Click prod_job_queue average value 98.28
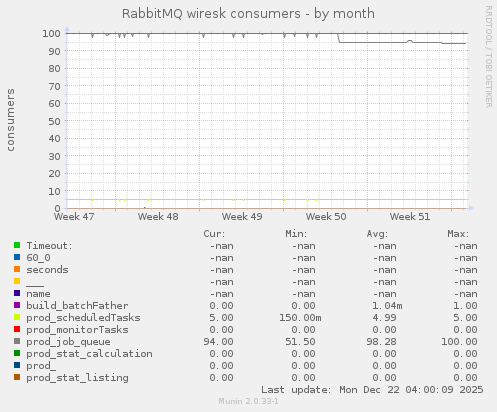The width and height of the screenshot is (497, 412). (x=381, y=342)
